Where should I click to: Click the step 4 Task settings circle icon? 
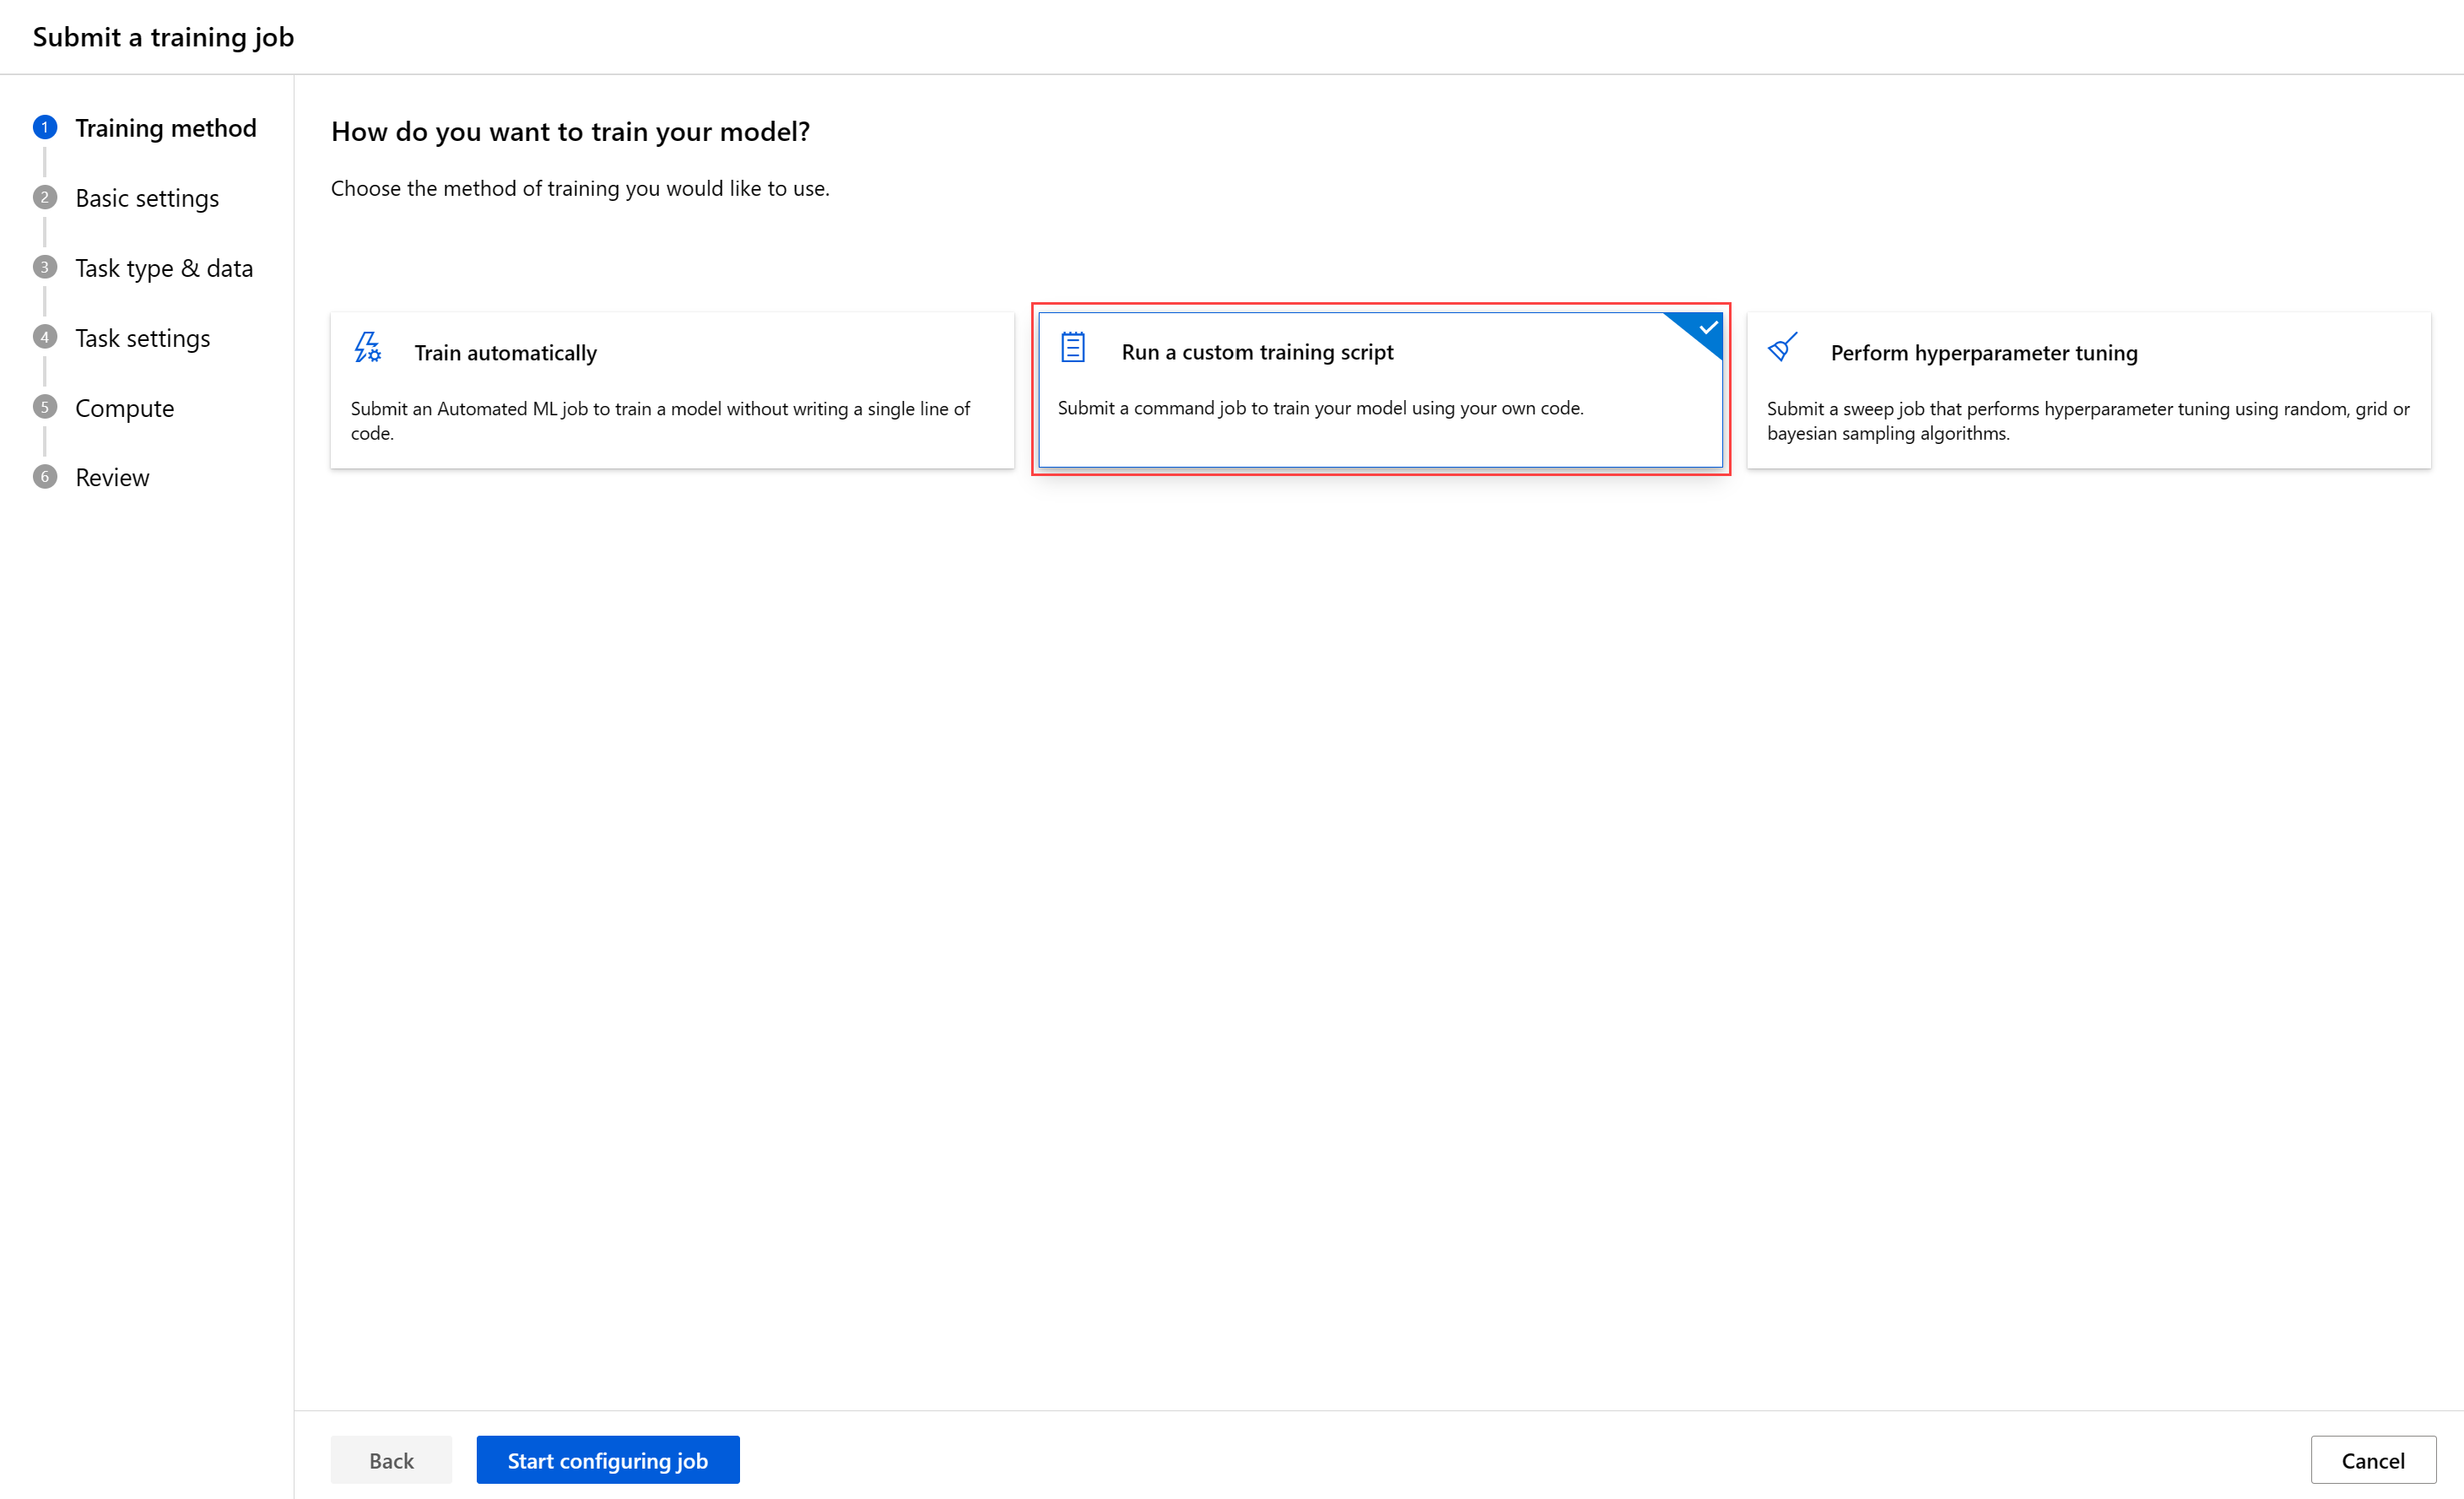44,337
